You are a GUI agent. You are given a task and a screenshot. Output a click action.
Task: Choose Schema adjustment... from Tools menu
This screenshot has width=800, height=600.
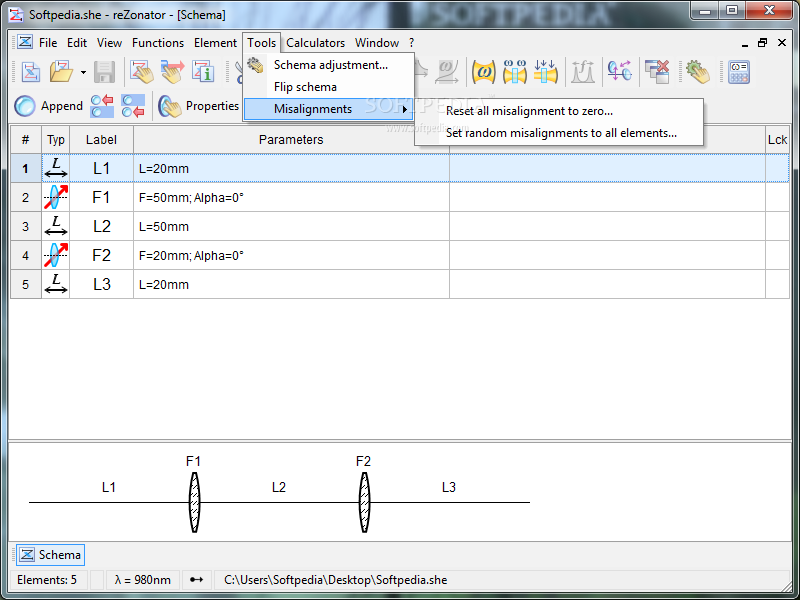coord(329,65)
